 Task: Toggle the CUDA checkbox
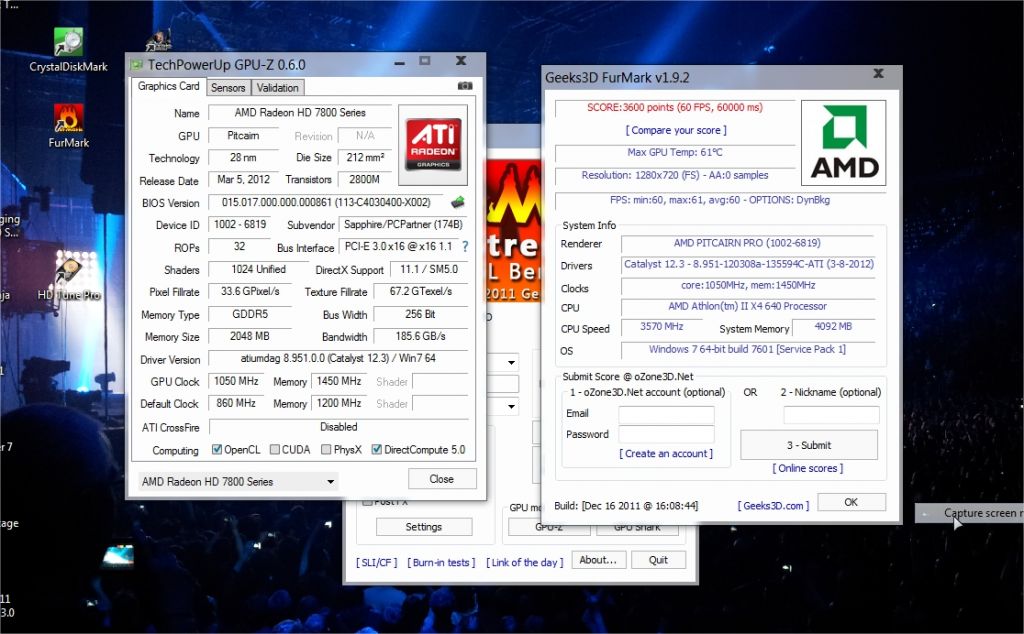click(x=275, y=449)
